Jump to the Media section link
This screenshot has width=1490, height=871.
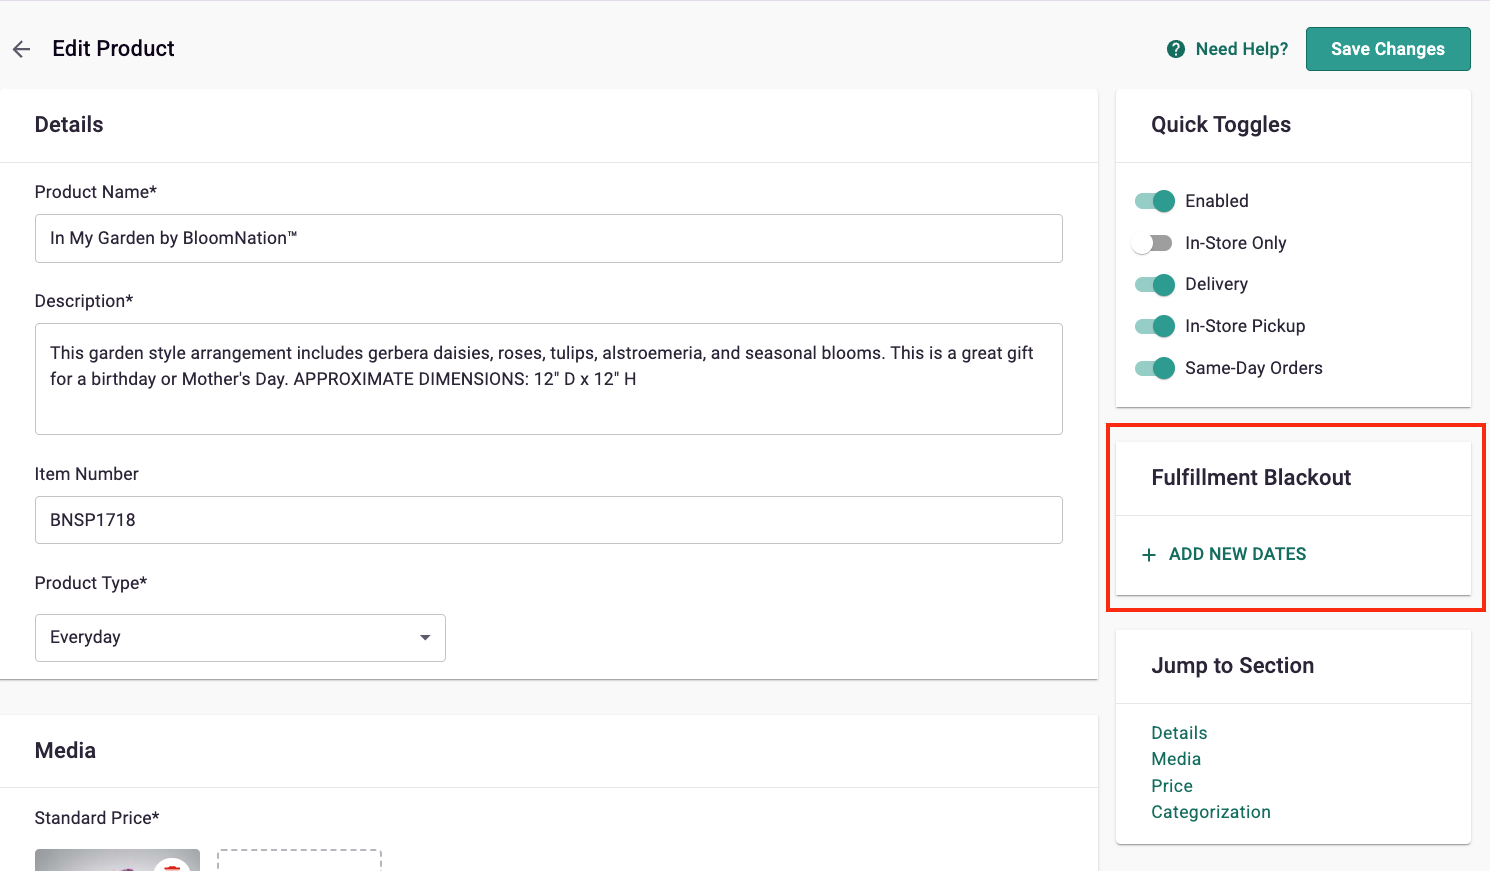pos(1176,759)
